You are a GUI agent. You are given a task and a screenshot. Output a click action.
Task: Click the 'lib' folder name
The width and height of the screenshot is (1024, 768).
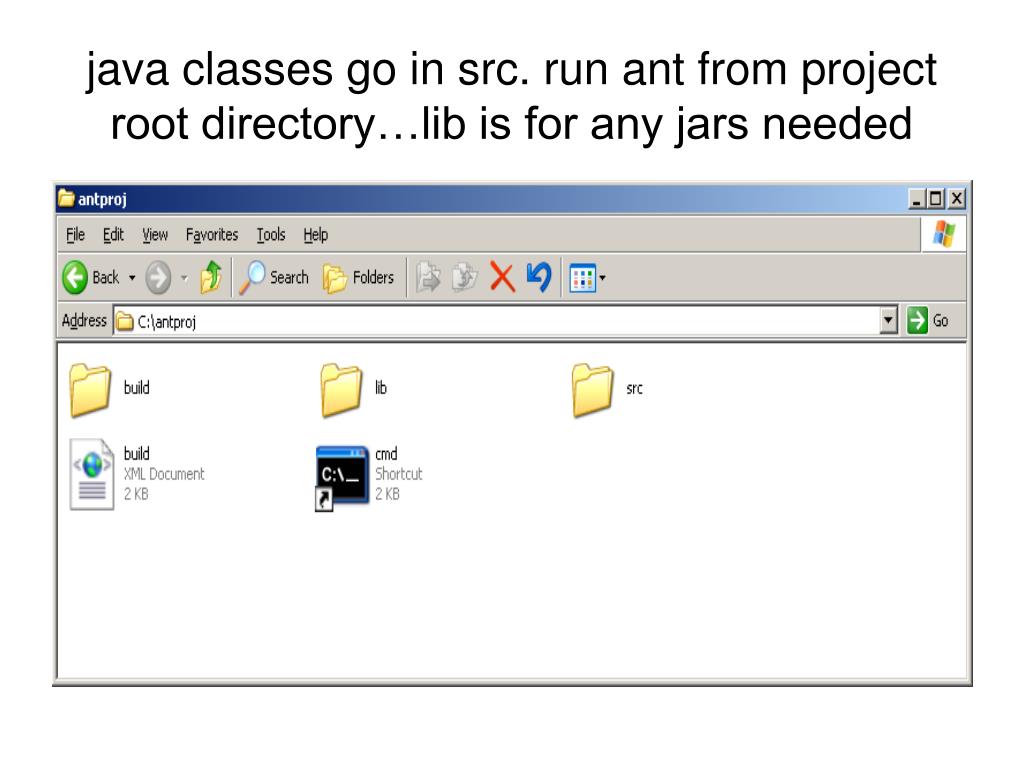coord(381,388)
